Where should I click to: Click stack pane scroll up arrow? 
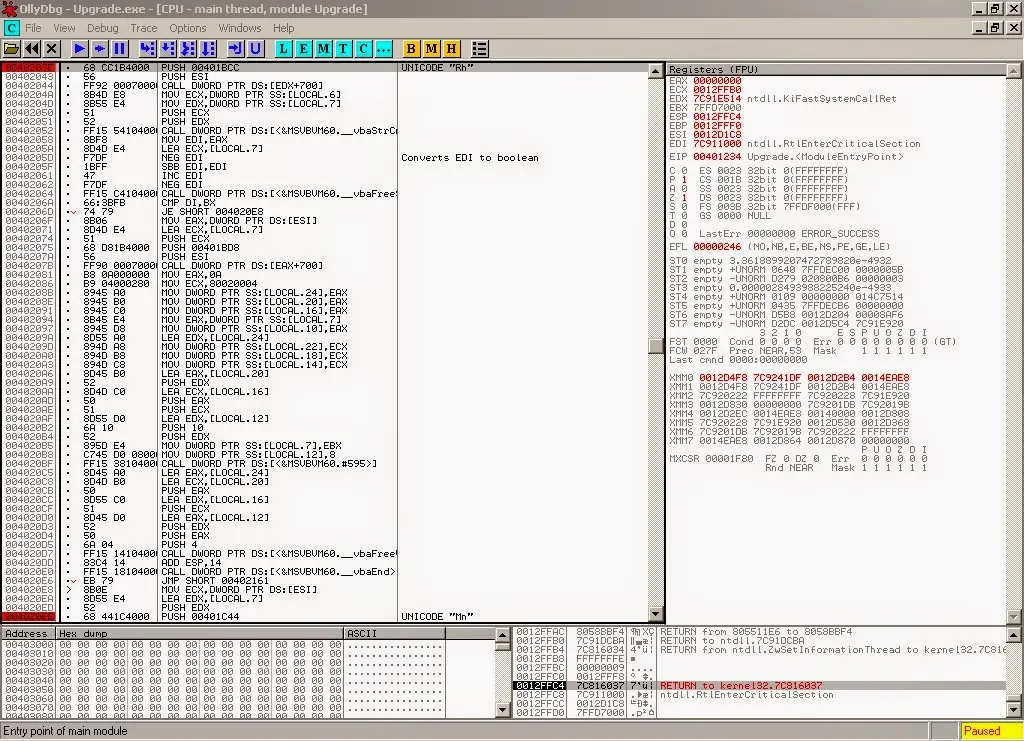click(1014, 635)
